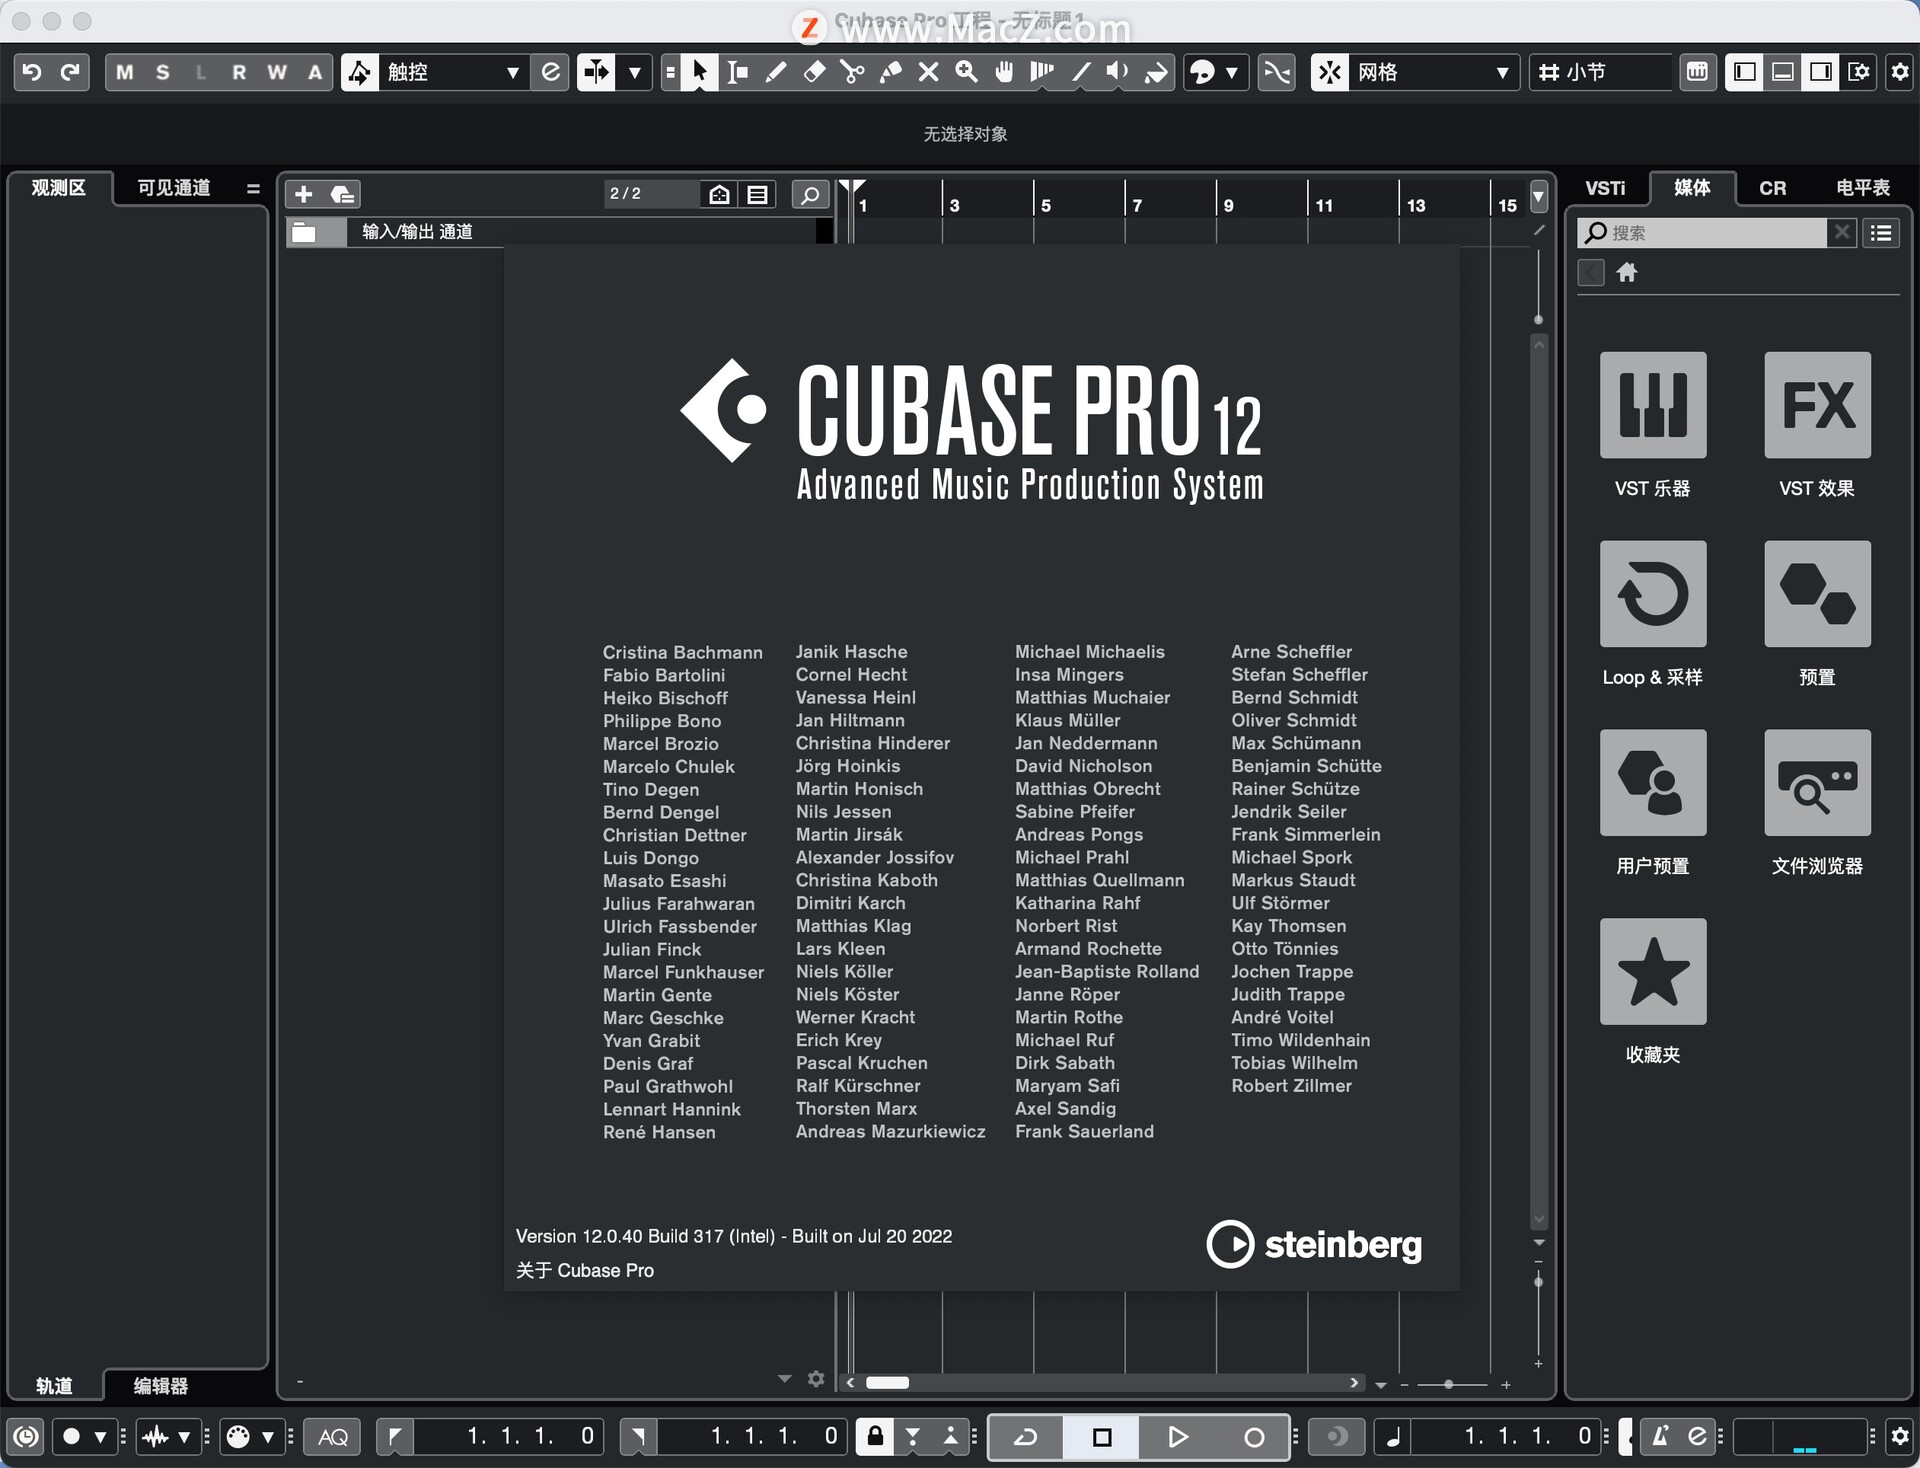Open the VST Instruments media tile
Screen dimensions: 1920x1468
[1652, 405]
